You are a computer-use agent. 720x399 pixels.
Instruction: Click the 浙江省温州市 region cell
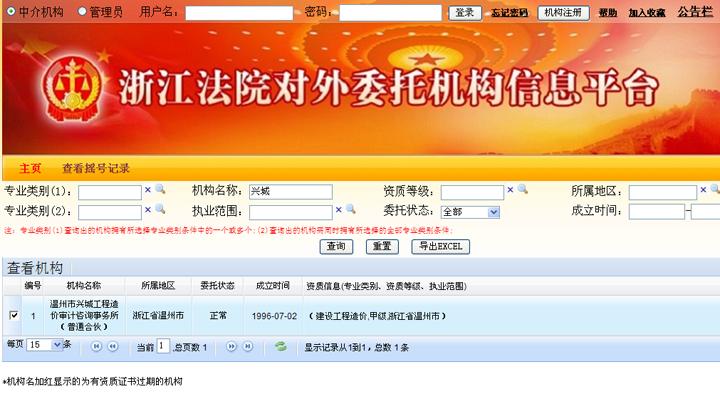point(158,316)
